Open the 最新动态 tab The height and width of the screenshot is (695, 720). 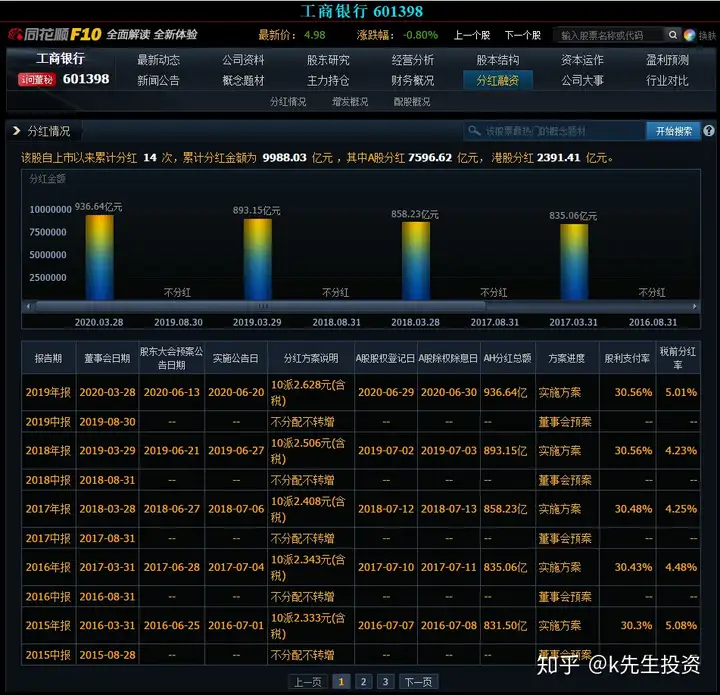pos(158,60)
